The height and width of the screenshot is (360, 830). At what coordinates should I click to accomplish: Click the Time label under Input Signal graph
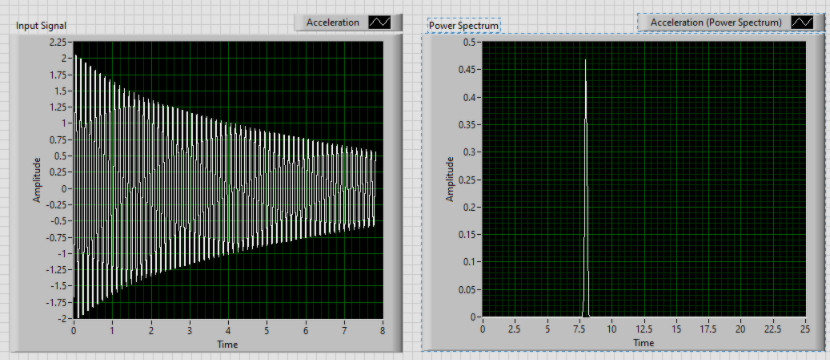tap(228, 345)
